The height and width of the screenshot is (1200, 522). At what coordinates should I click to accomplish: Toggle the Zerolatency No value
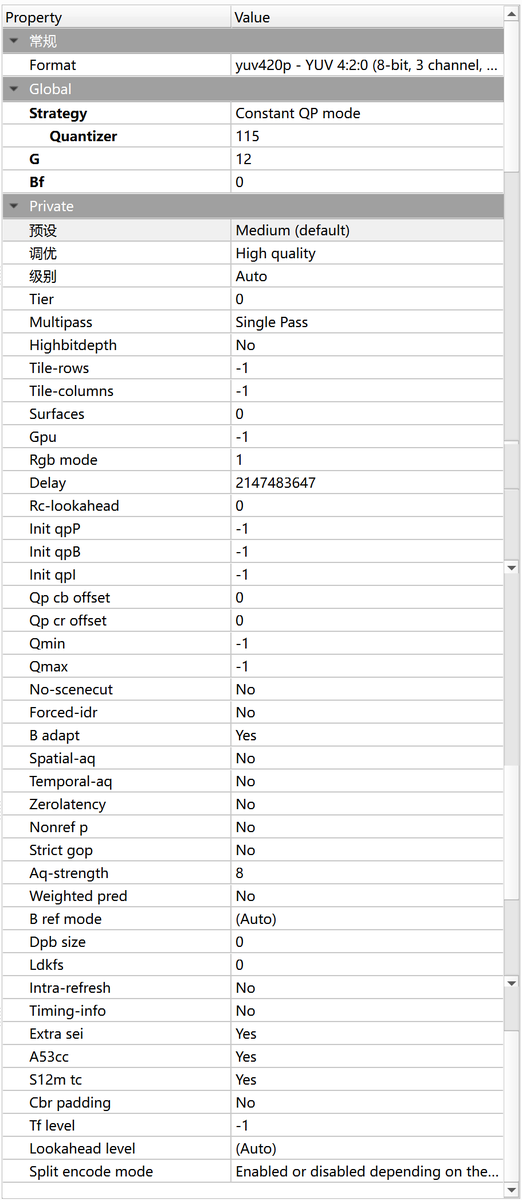[367, 804]
